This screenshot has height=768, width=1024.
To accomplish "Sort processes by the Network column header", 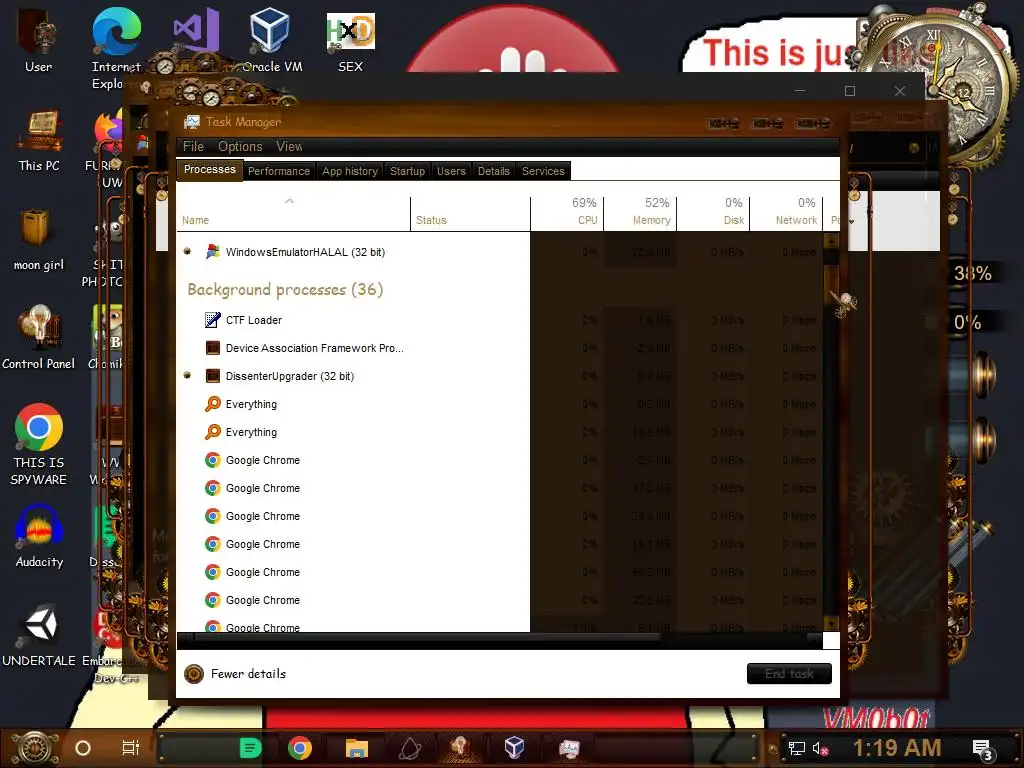I will (786, 212).
